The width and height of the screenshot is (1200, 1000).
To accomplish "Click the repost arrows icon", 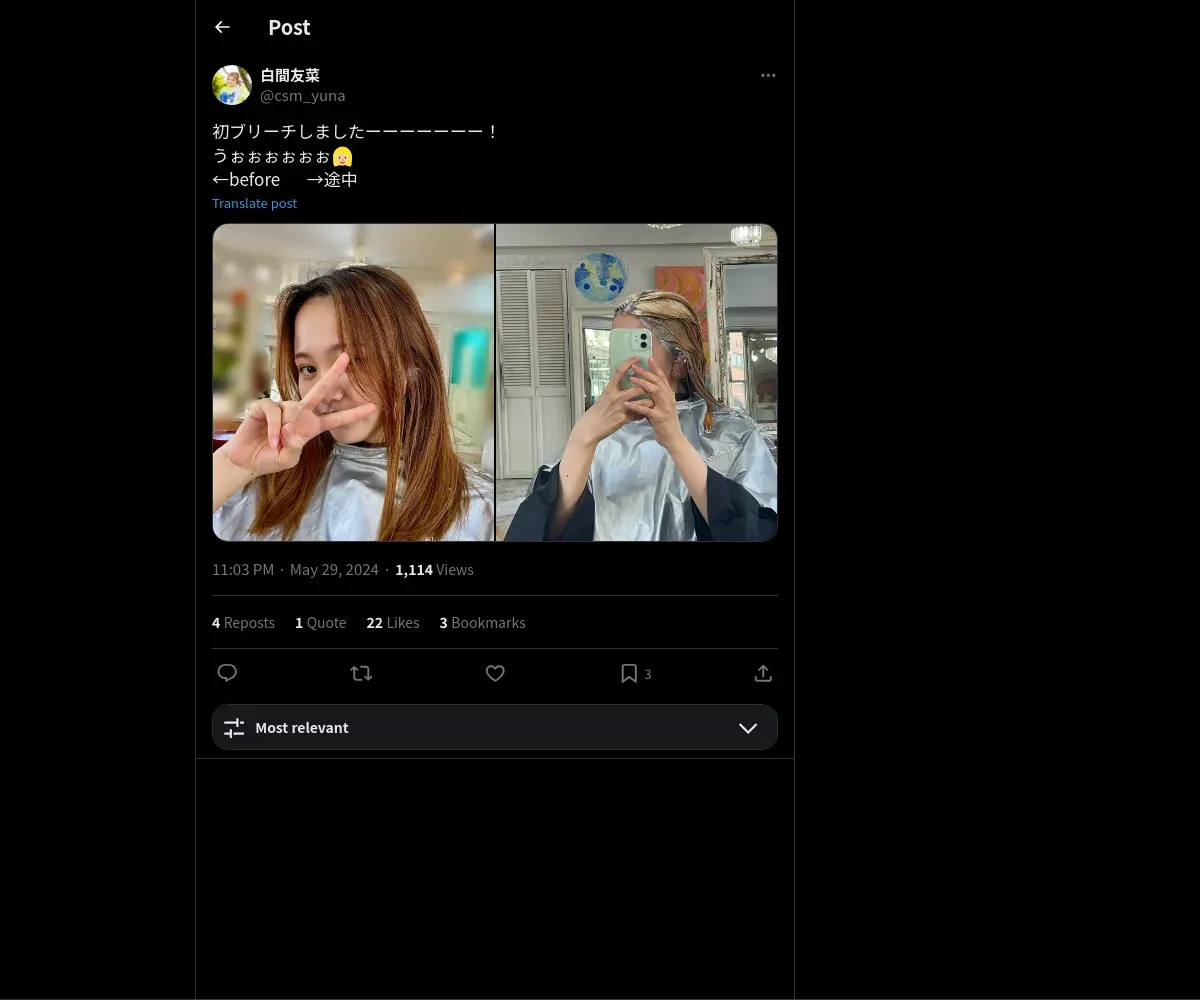I will coord(361,673).
